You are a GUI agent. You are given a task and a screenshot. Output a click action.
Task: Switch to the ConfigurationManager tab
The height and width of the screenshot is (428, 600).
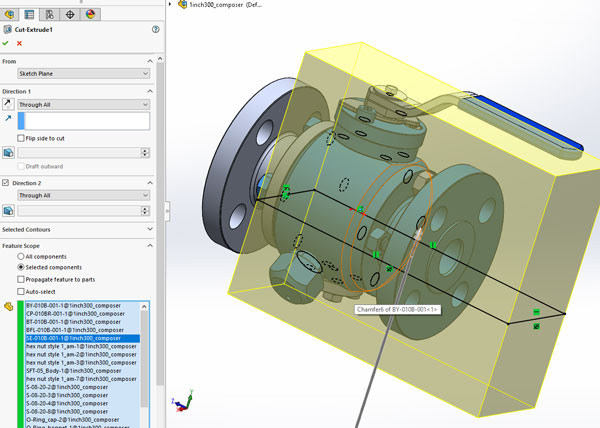coord(49,13)
